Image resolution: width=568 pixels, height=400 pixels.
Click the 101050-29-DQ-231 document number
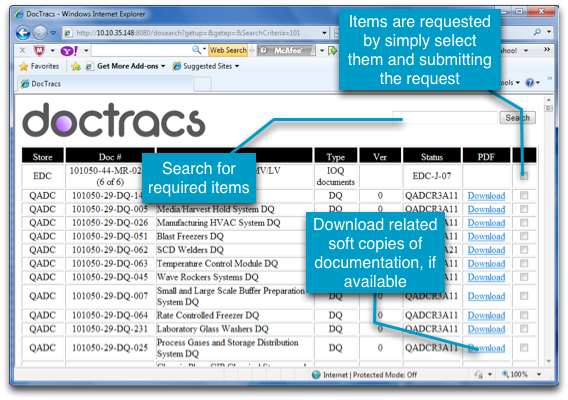click(110, 329)
